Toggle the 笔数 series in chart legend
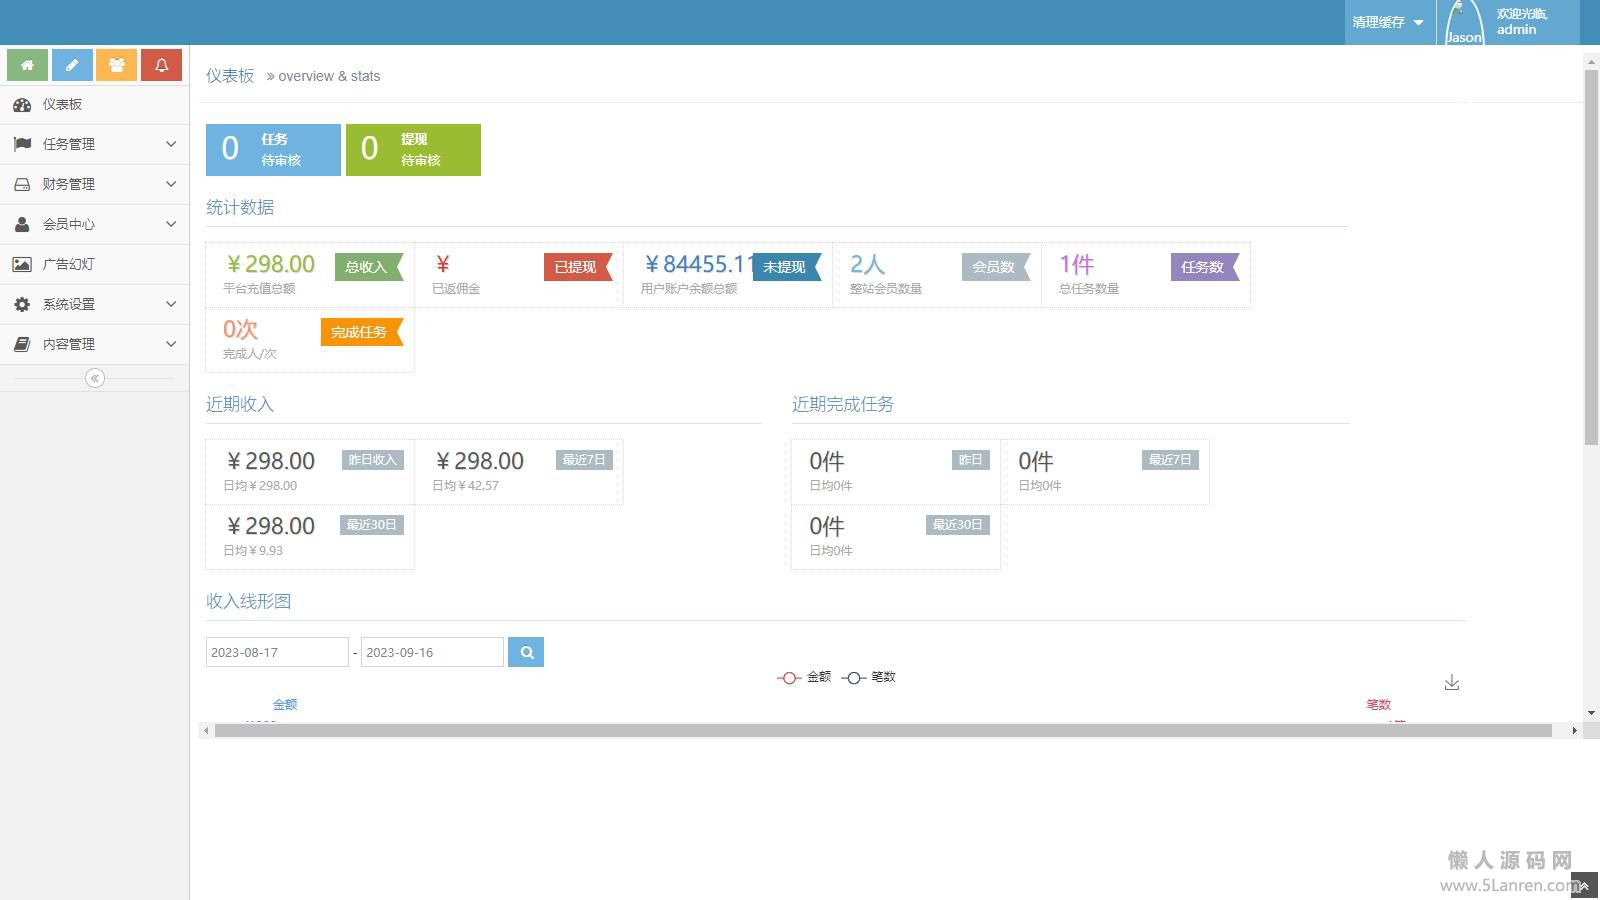1600x900 pixels. coord(869,677)
